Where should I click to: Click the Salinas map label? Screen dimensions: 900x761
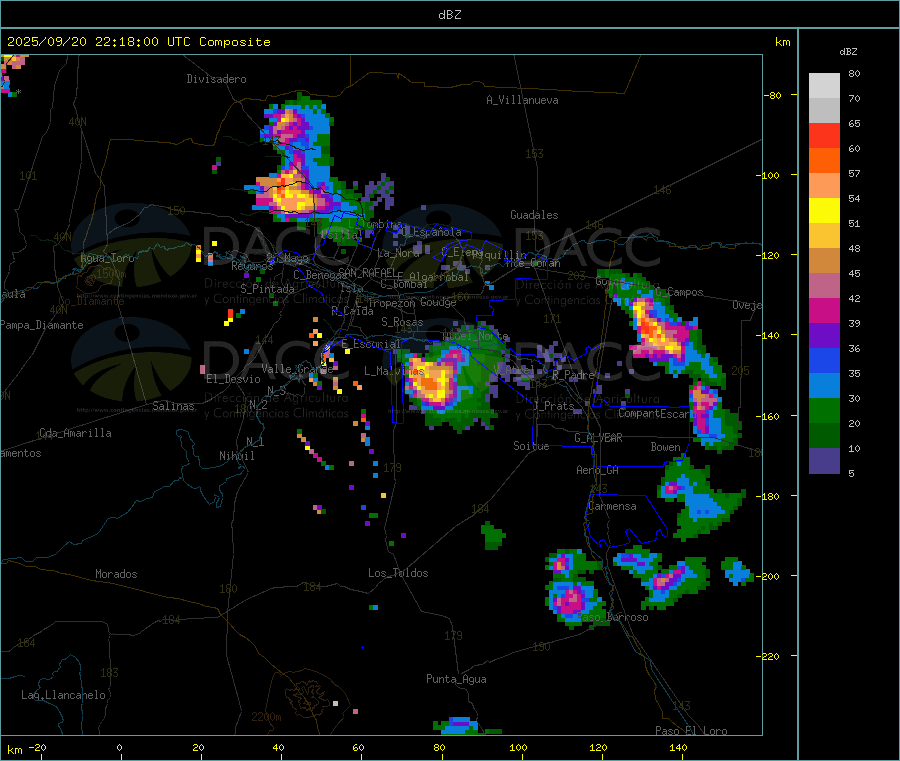coord(173,406)
